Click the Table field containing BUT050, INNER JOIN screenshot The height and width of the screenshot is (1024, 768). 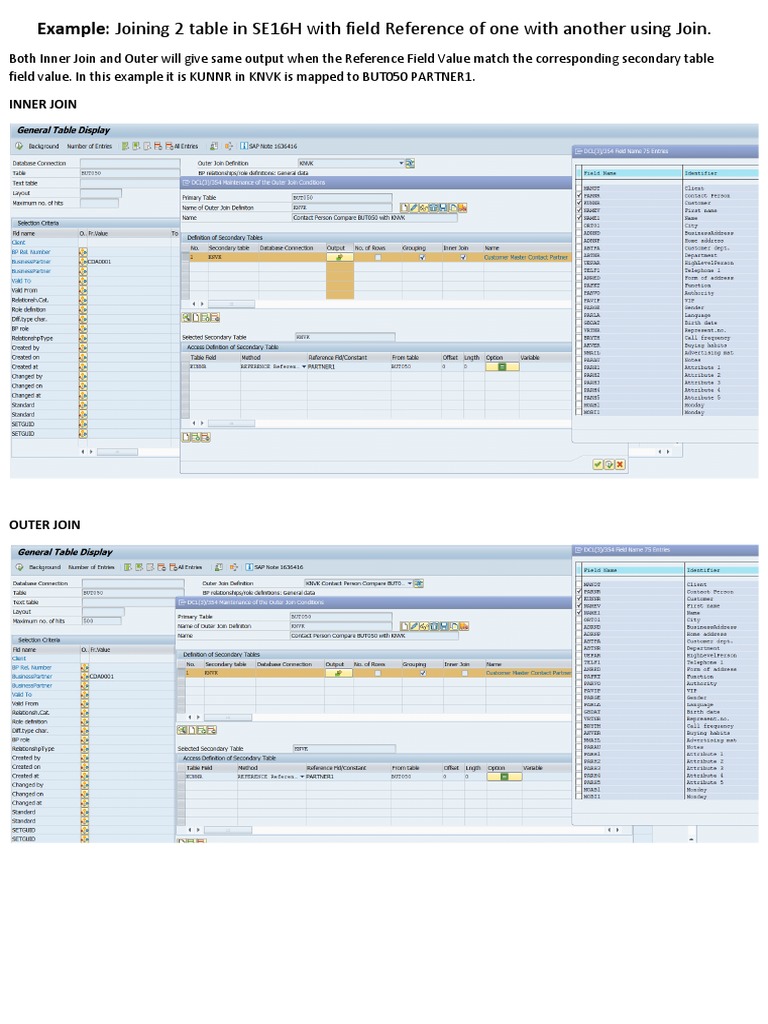130,173
